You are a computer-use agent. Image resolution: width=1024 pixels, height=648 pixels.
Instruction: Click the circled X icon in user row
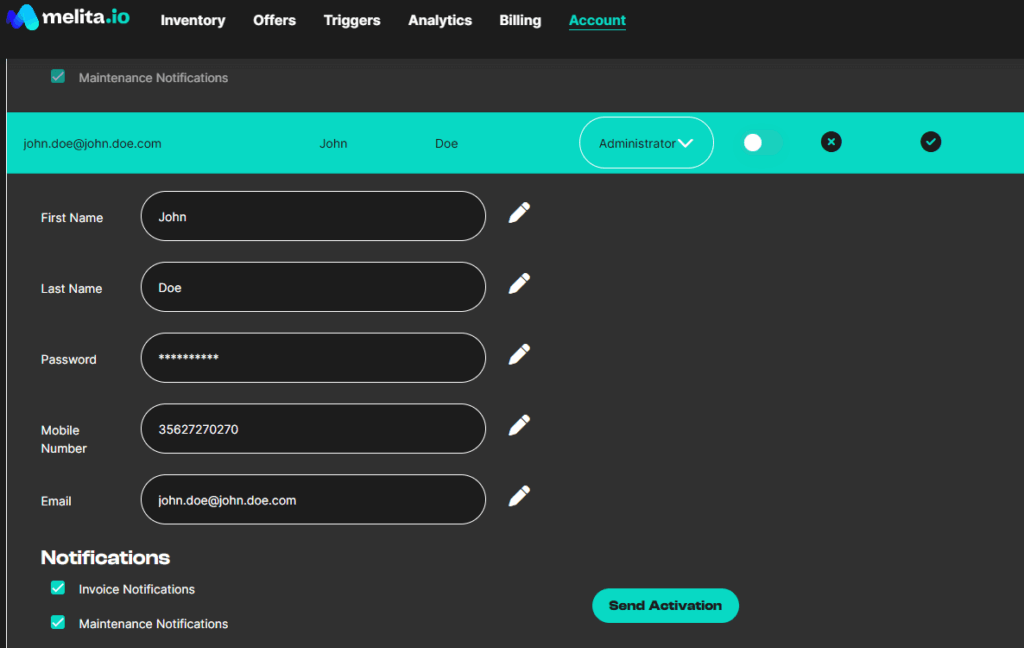coord(831,142)
